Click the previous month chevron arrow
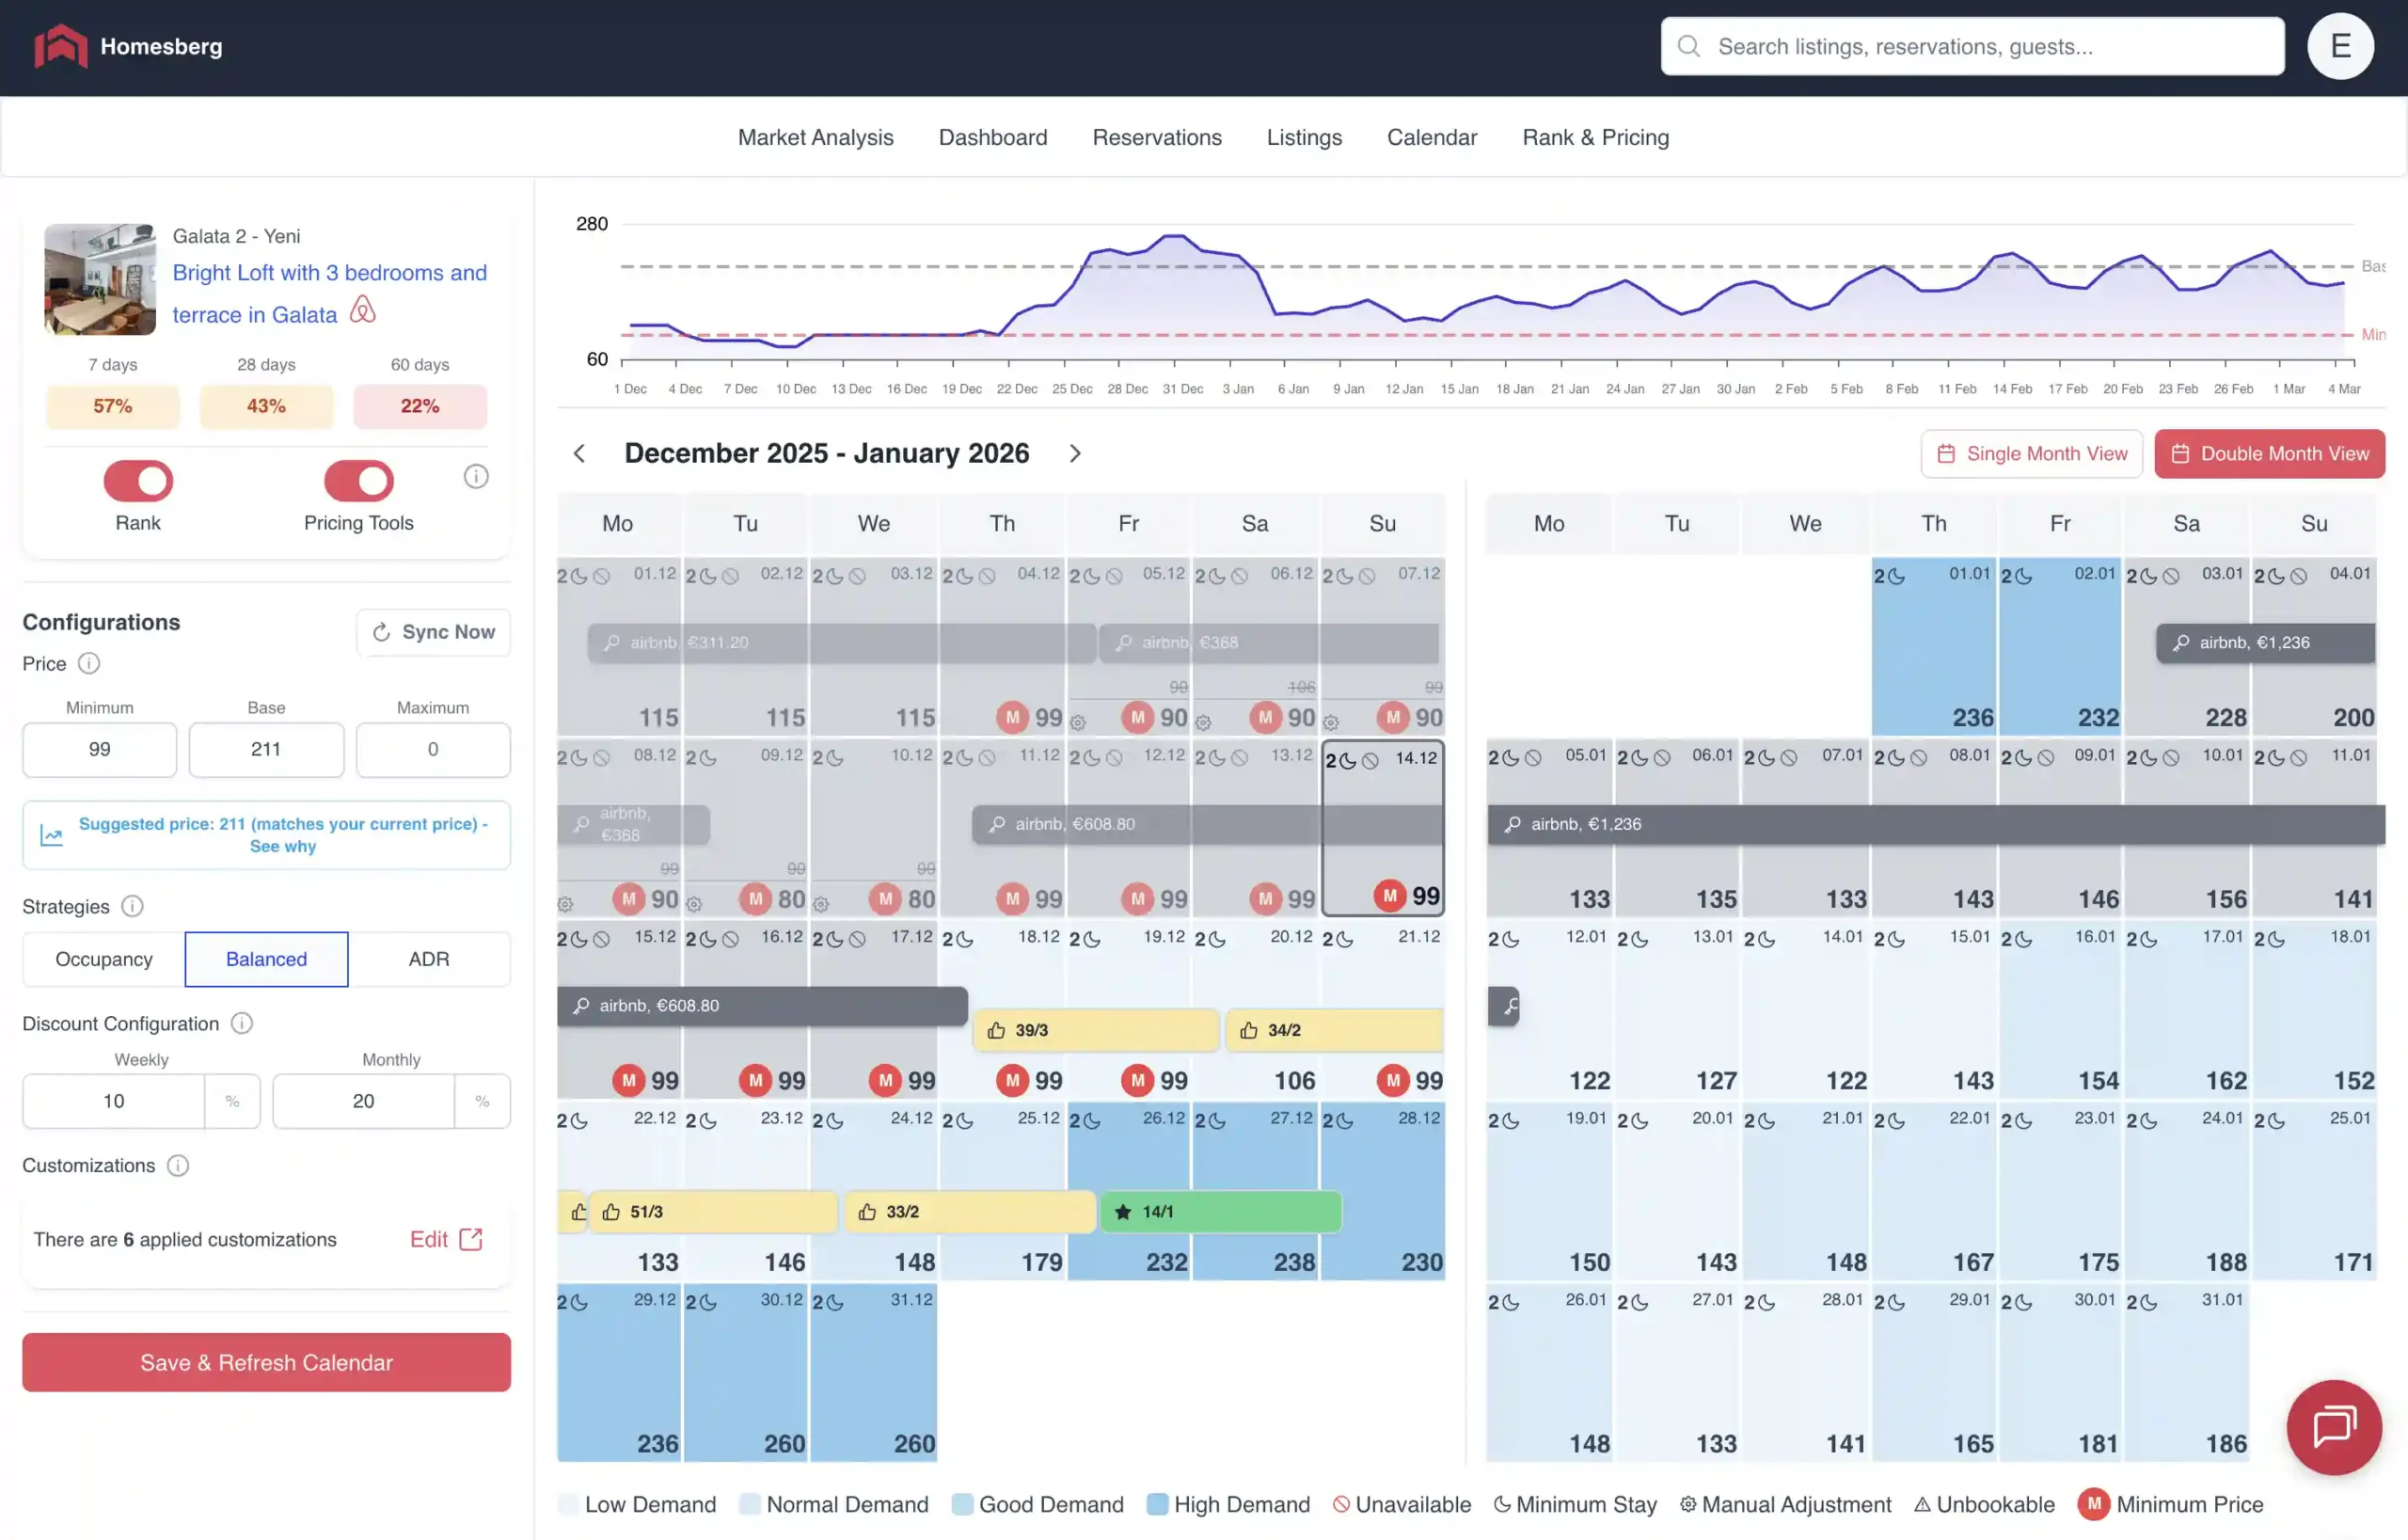This screenshot has width=2408, height=1540. [x=580, y=453]
